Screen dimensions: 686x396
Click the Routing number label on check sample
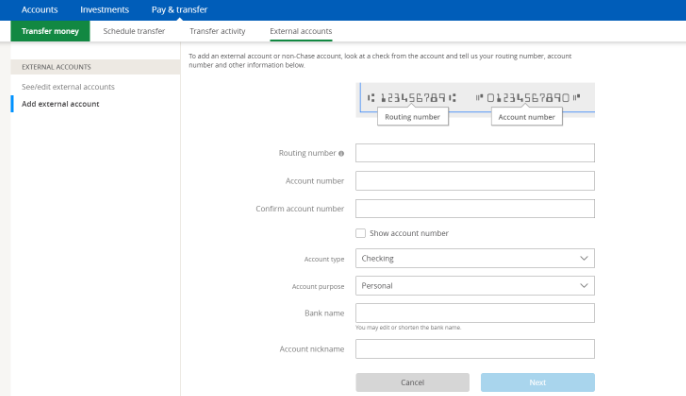(413, 117)
